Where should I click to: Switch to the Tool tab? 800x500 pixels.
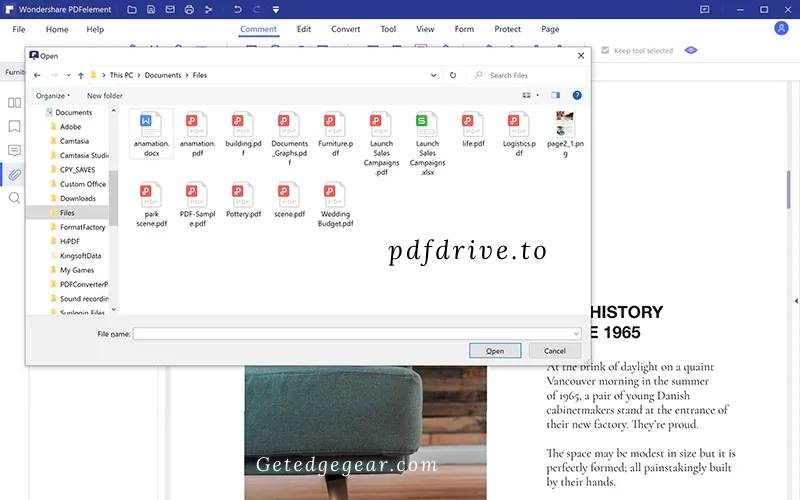click(x=388, y=29)
